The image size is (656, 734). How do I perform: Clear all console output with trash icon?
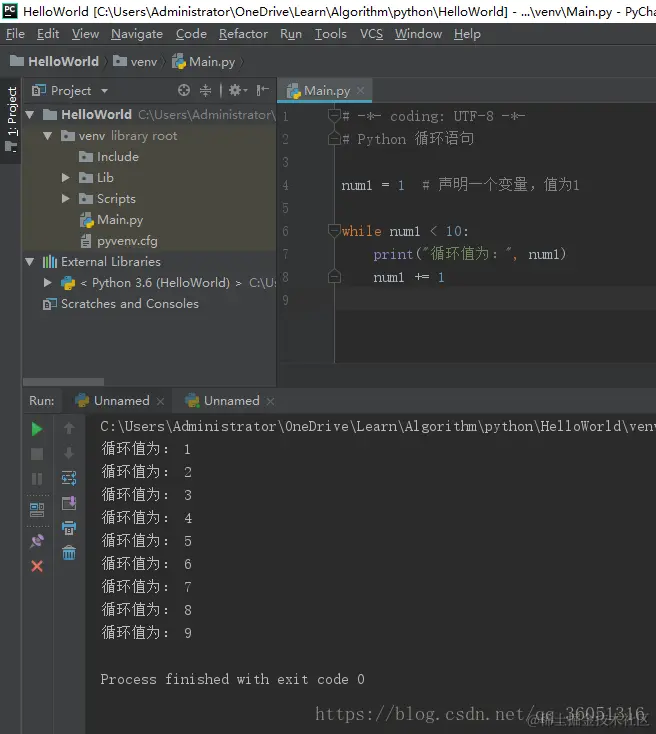coord(69,553)
